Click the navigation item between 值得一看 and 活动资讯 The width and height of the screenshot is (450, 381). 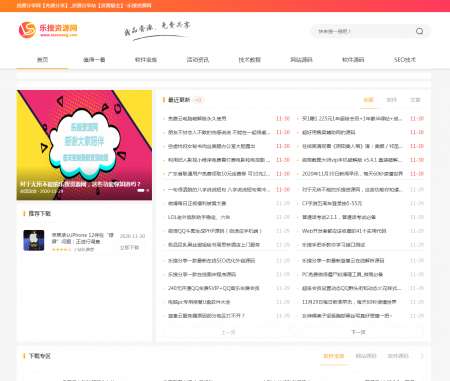[146, 60]
